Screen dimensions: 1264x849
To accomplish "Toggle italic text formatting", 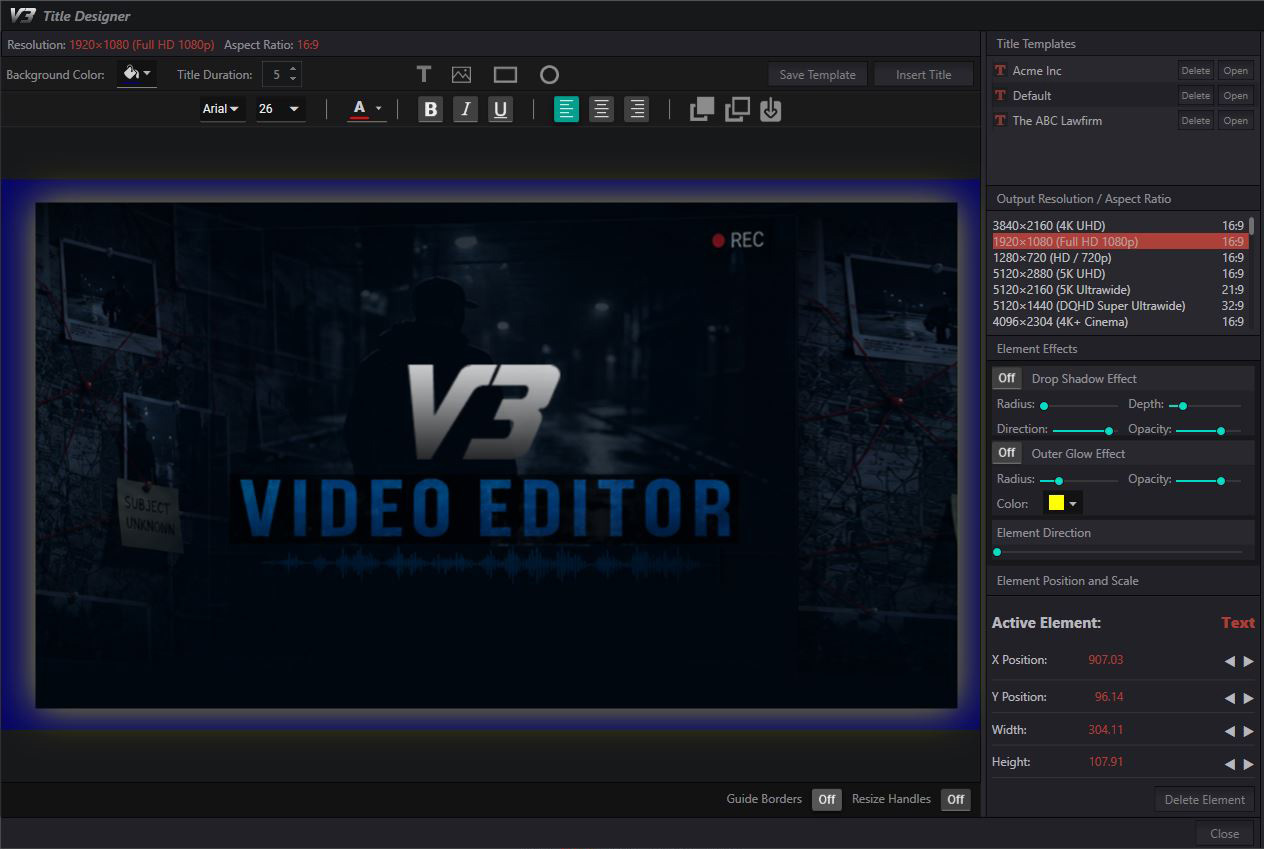I will [x=465, y=109].
